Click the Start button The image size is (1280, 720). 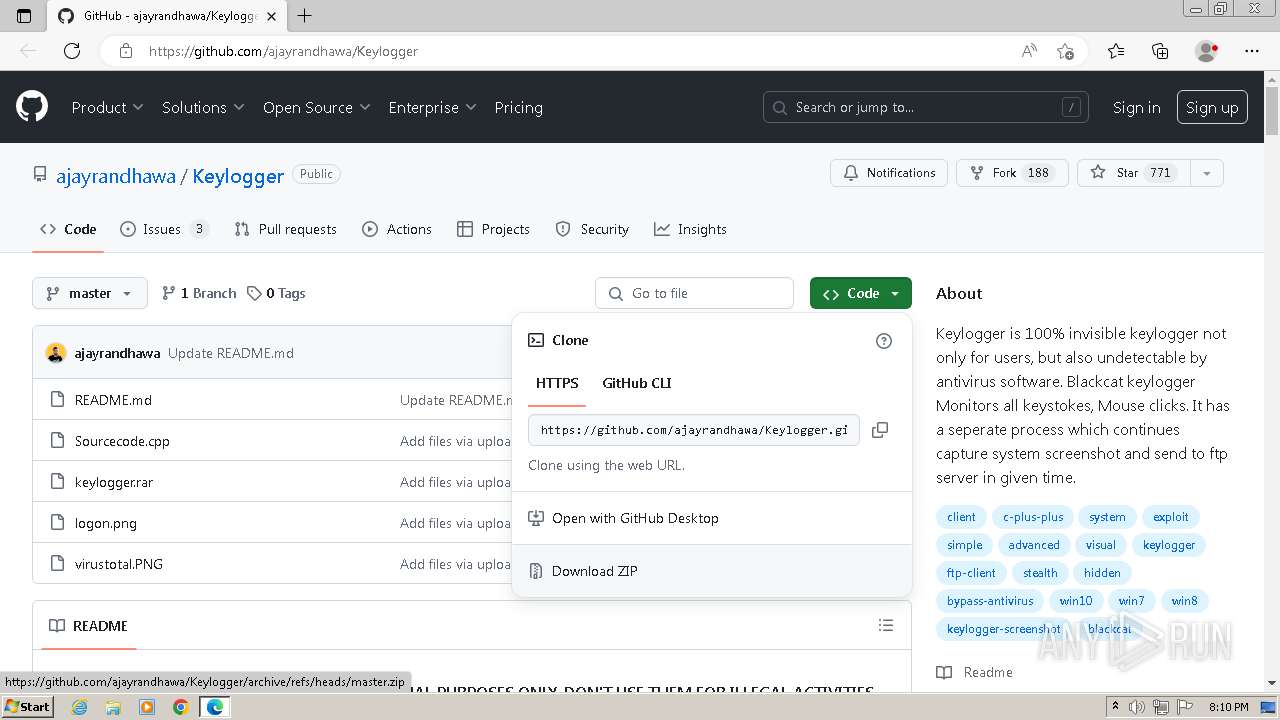[27, 707]
